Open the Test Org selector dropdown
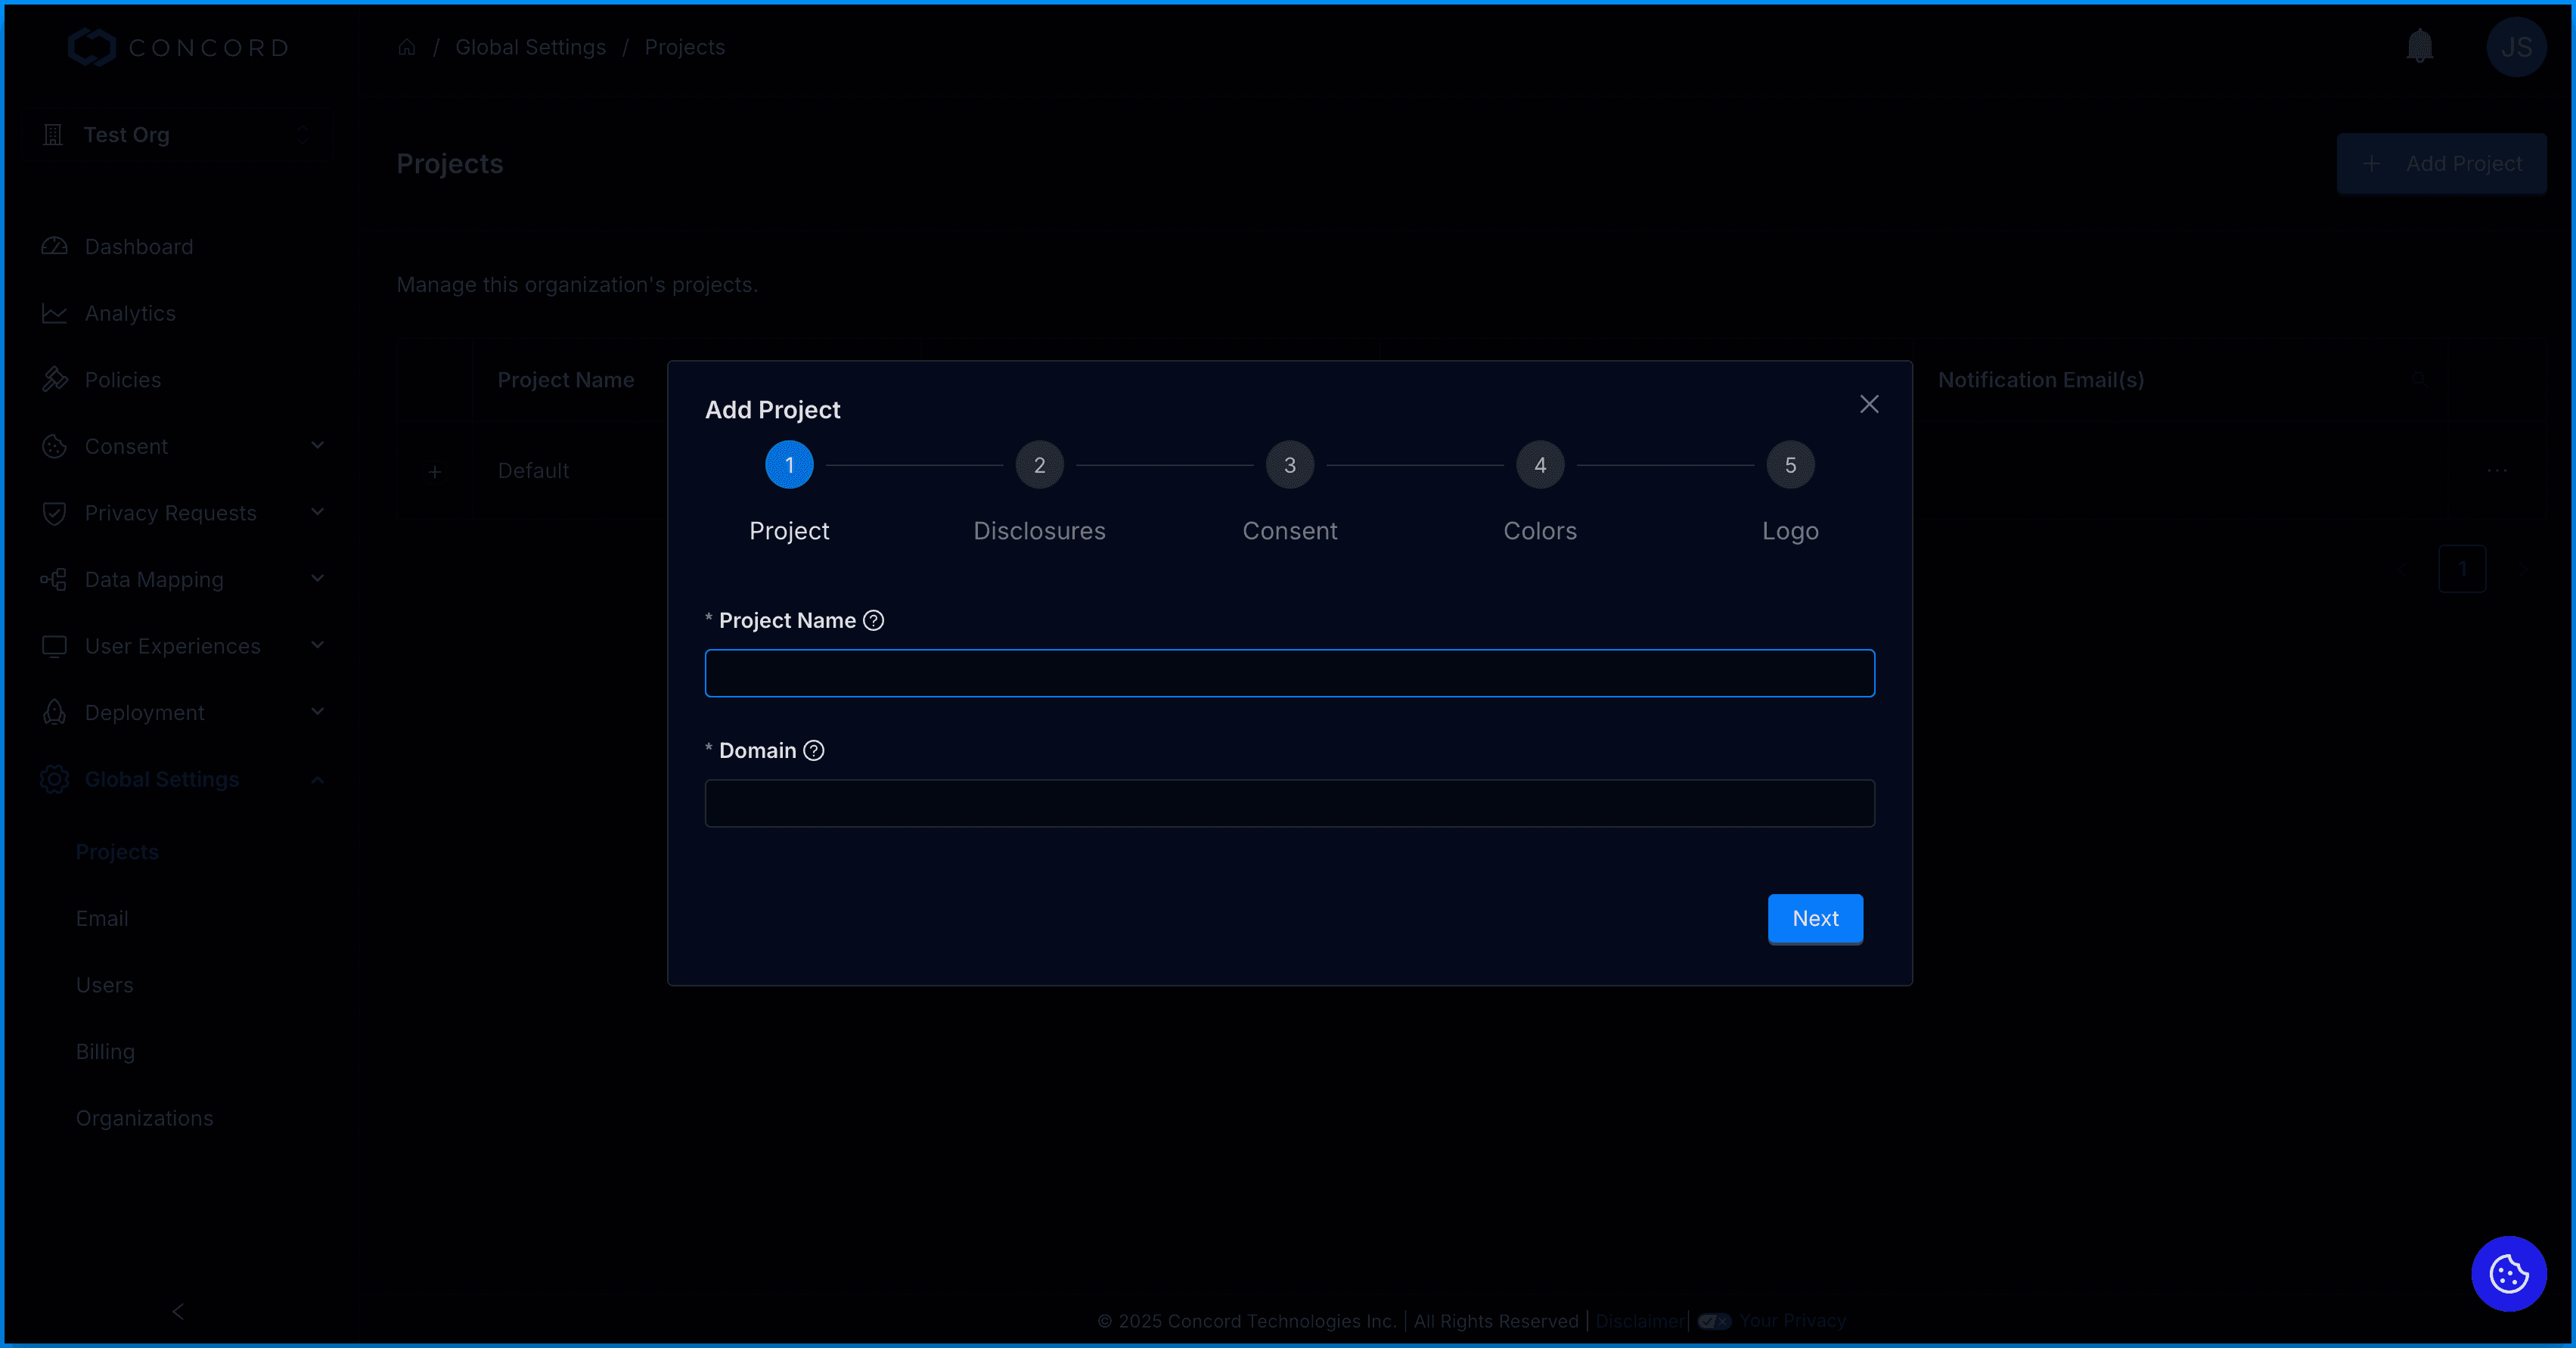 (178, 135)
